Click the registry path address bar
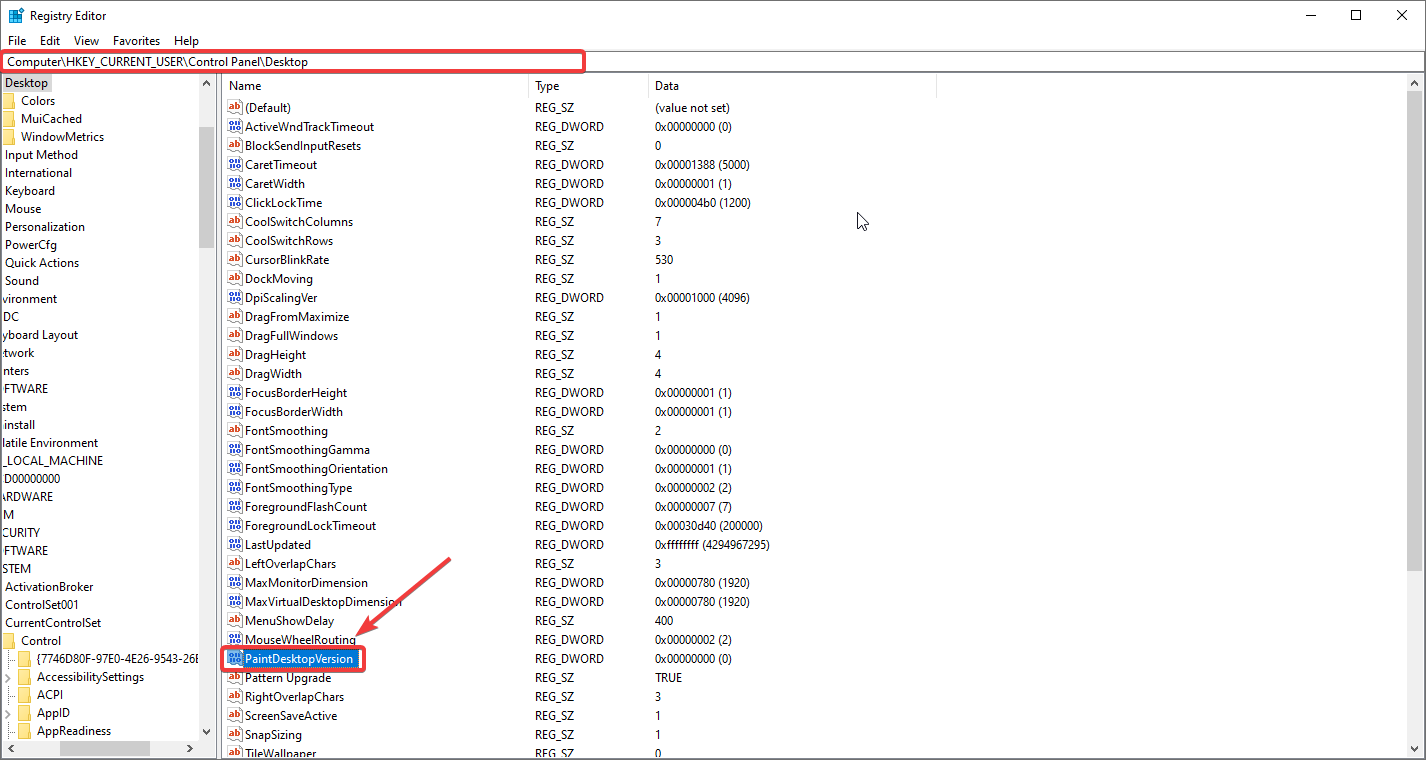 tap(292, 62)
